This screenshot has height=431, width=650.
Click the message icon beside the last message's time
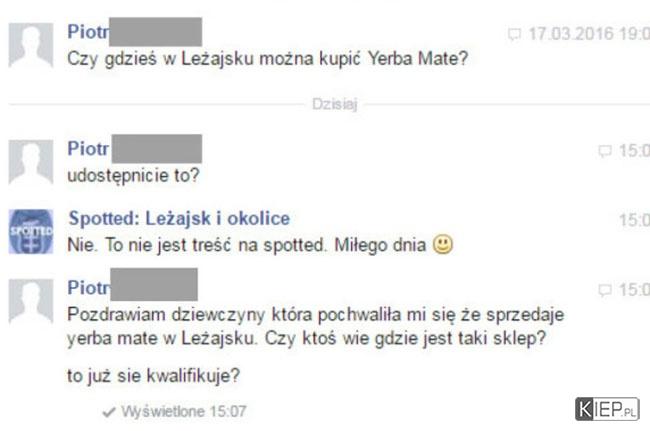605,290
